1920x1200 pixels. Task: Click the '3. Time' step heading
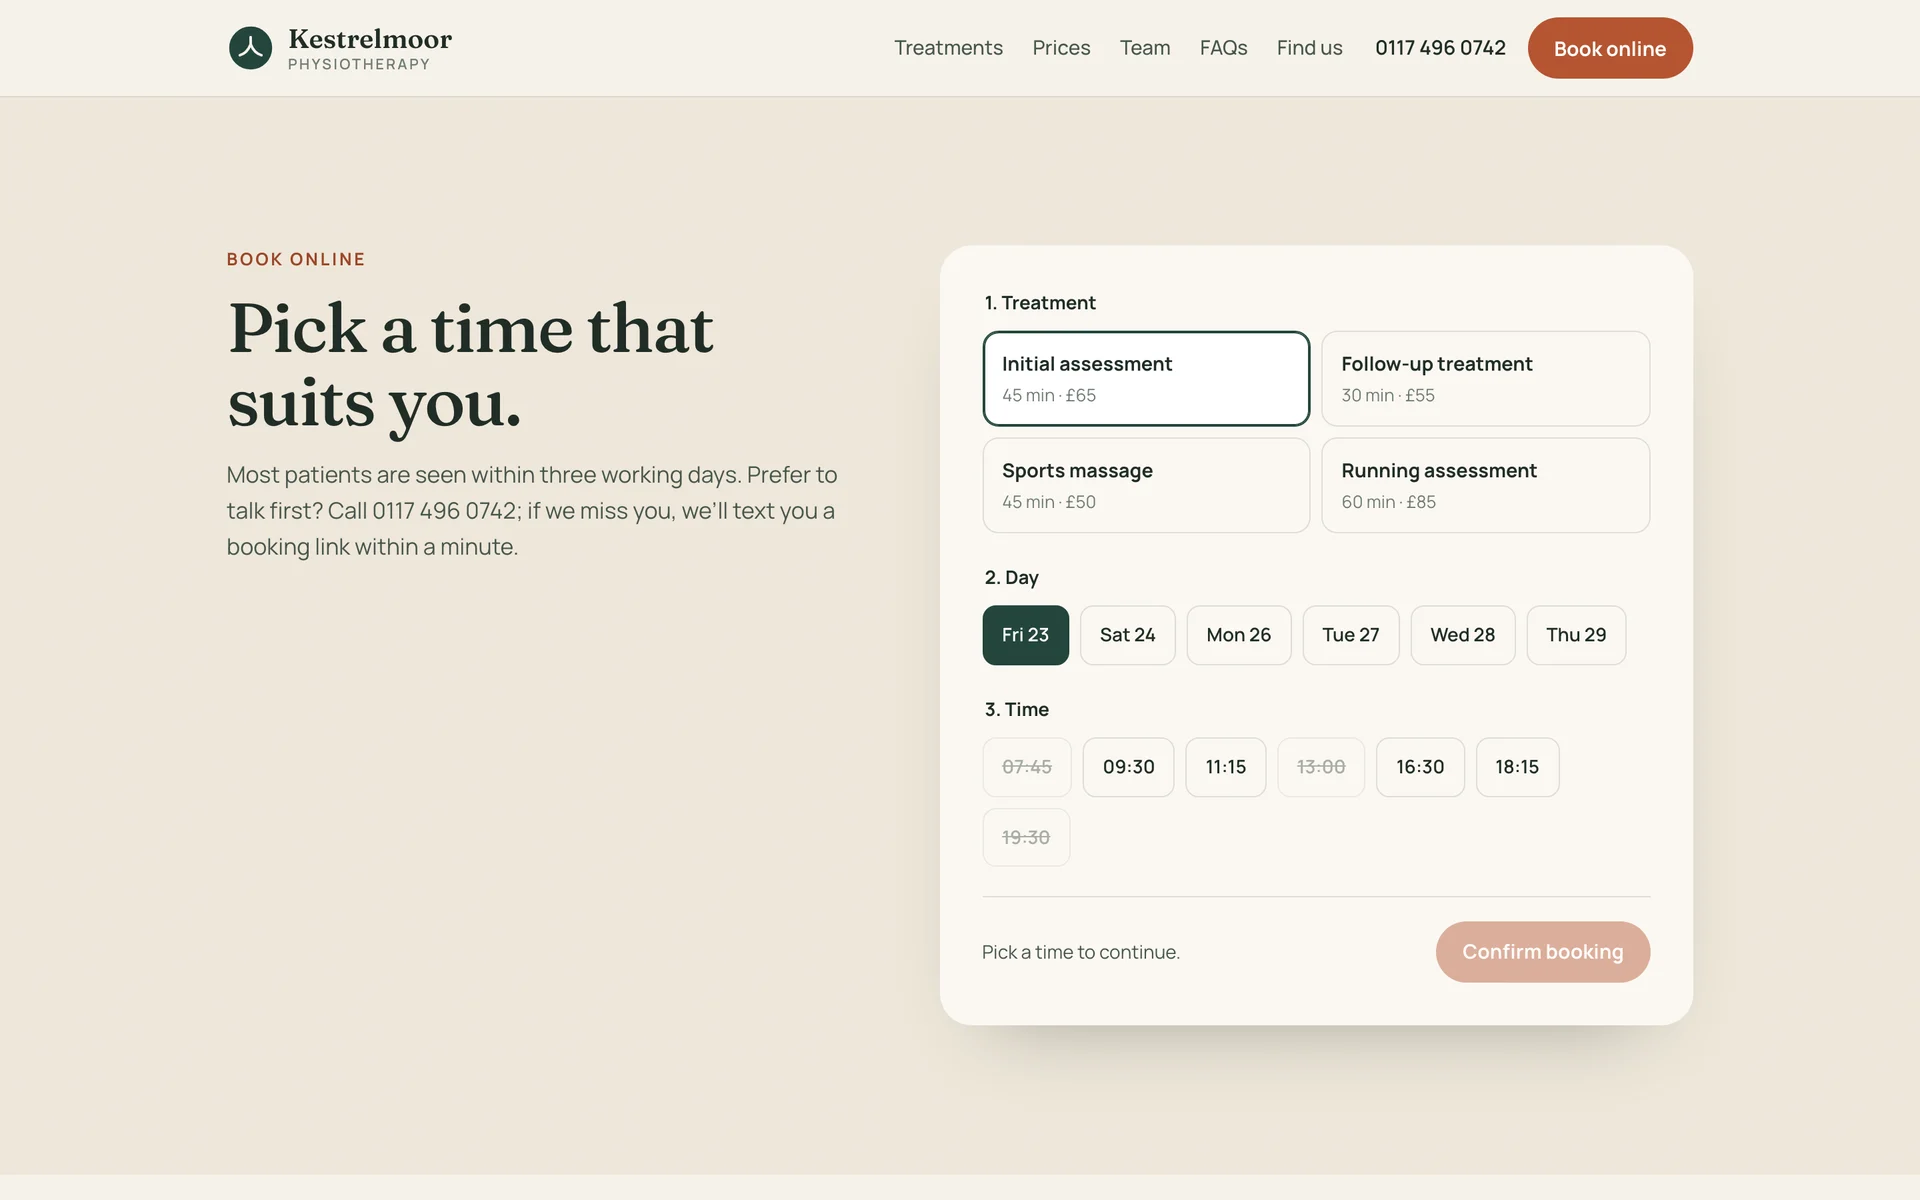[x=1016, y=710]
